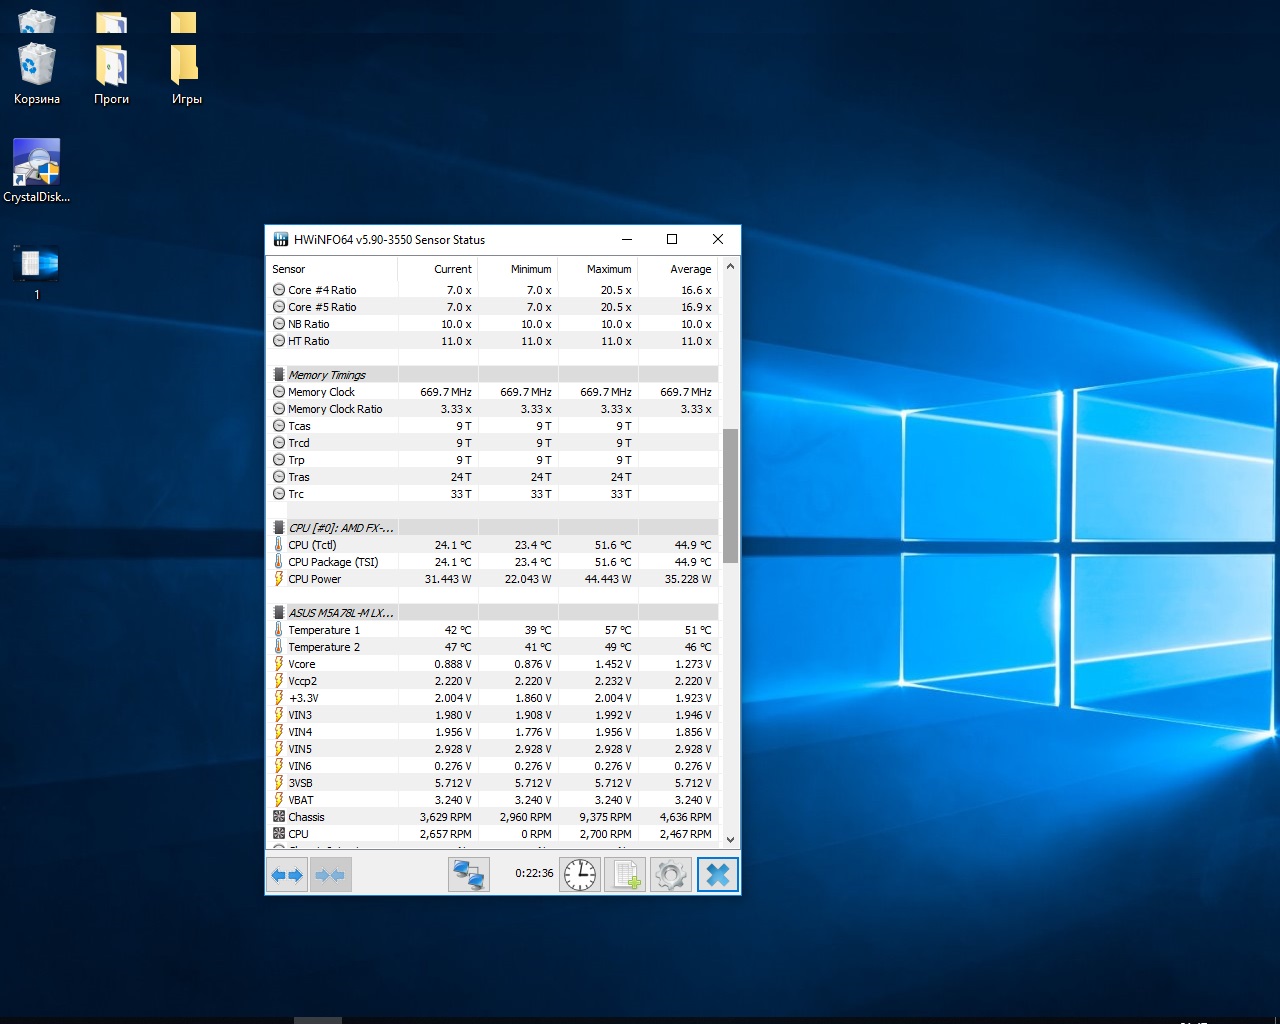
Task: Select the +3.3V sensor label
Action: (303, 698)
